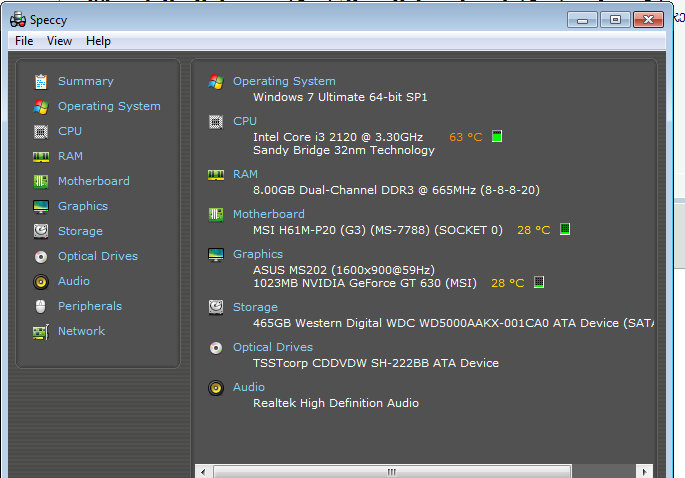Open the Help menu
Image resolution: width=685 pixels, height=478 pixels.
pos(98,41)
